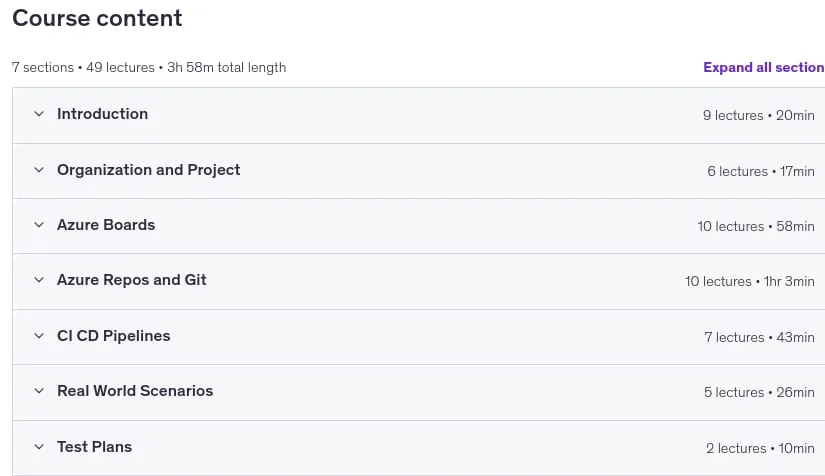The image size is (825, 476).
Task: Click the chevron beside Azure Boards
Action: click(x=39, y=225)
